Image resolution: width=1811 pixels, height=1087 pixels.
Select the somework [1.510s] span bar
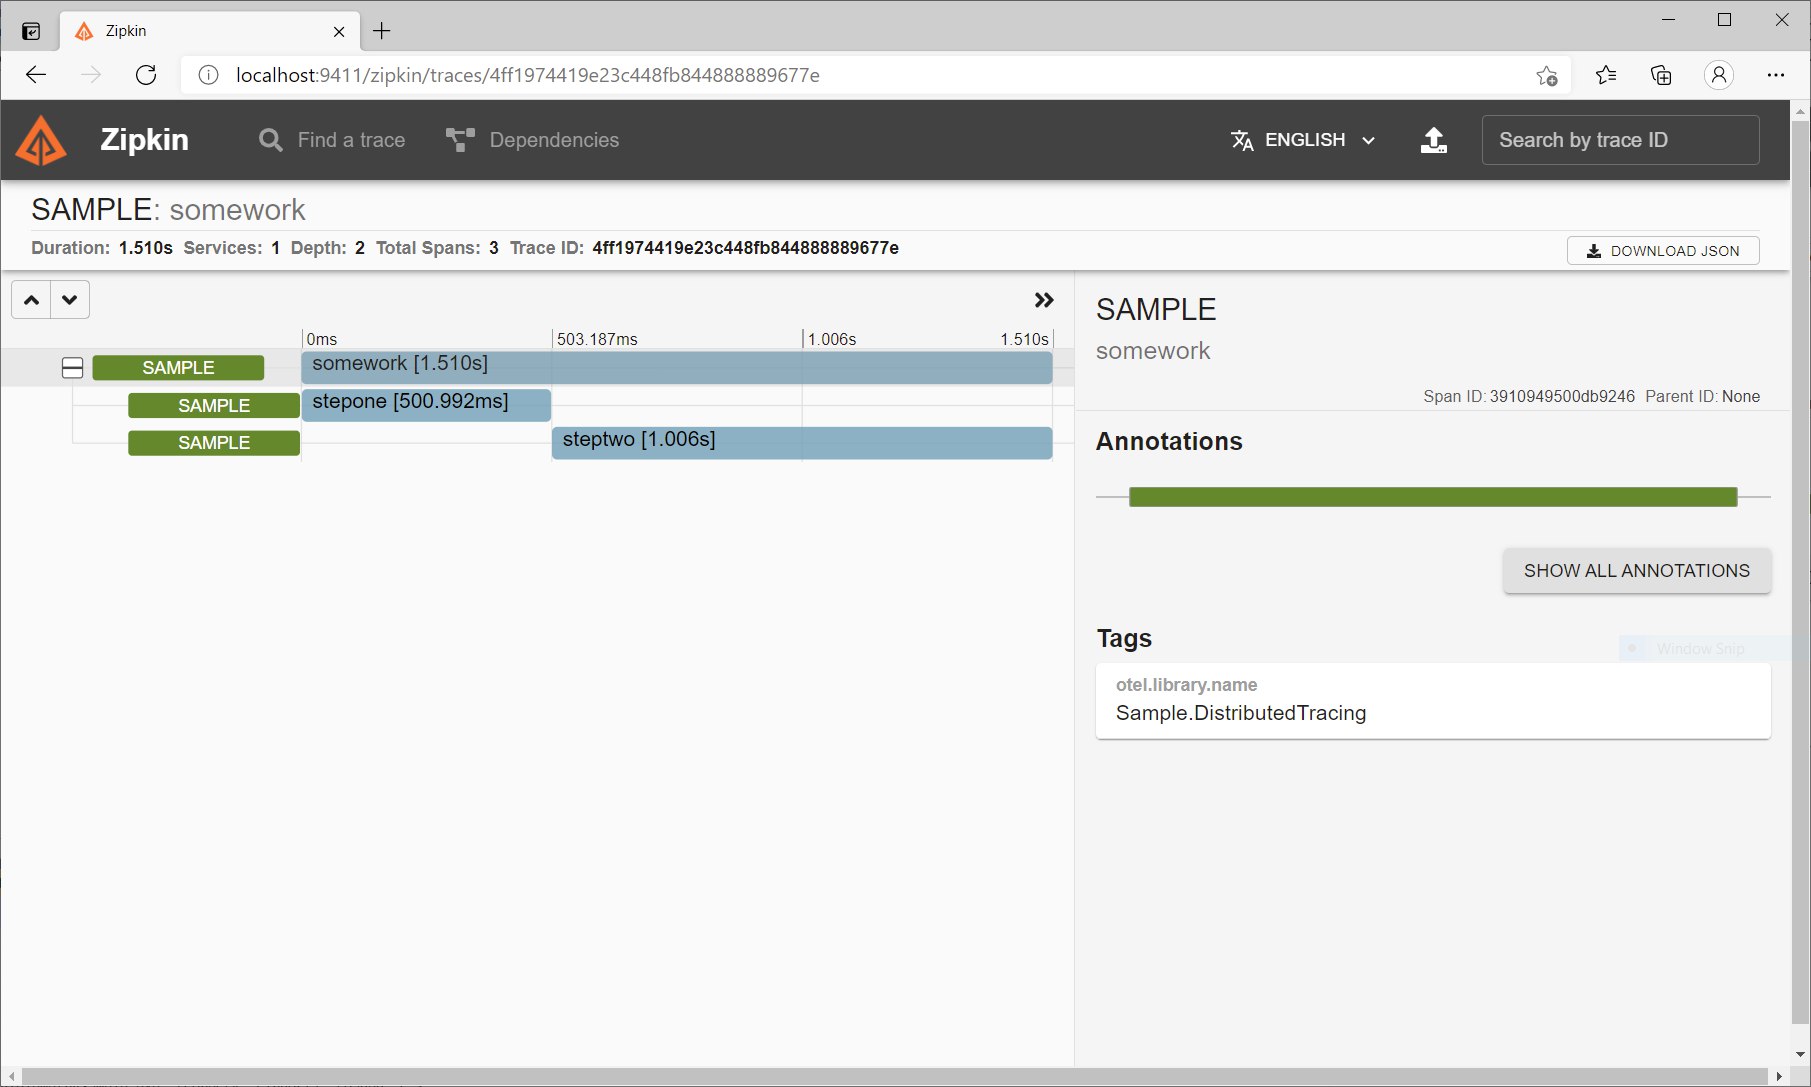point(677,367)
